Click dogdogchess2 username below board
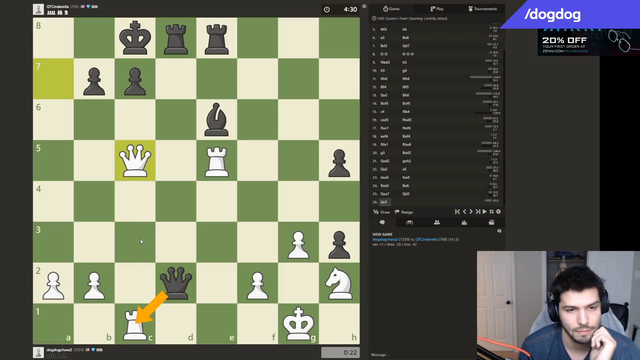The height and width of the screenshot is (360, 640). coord(59,350)
